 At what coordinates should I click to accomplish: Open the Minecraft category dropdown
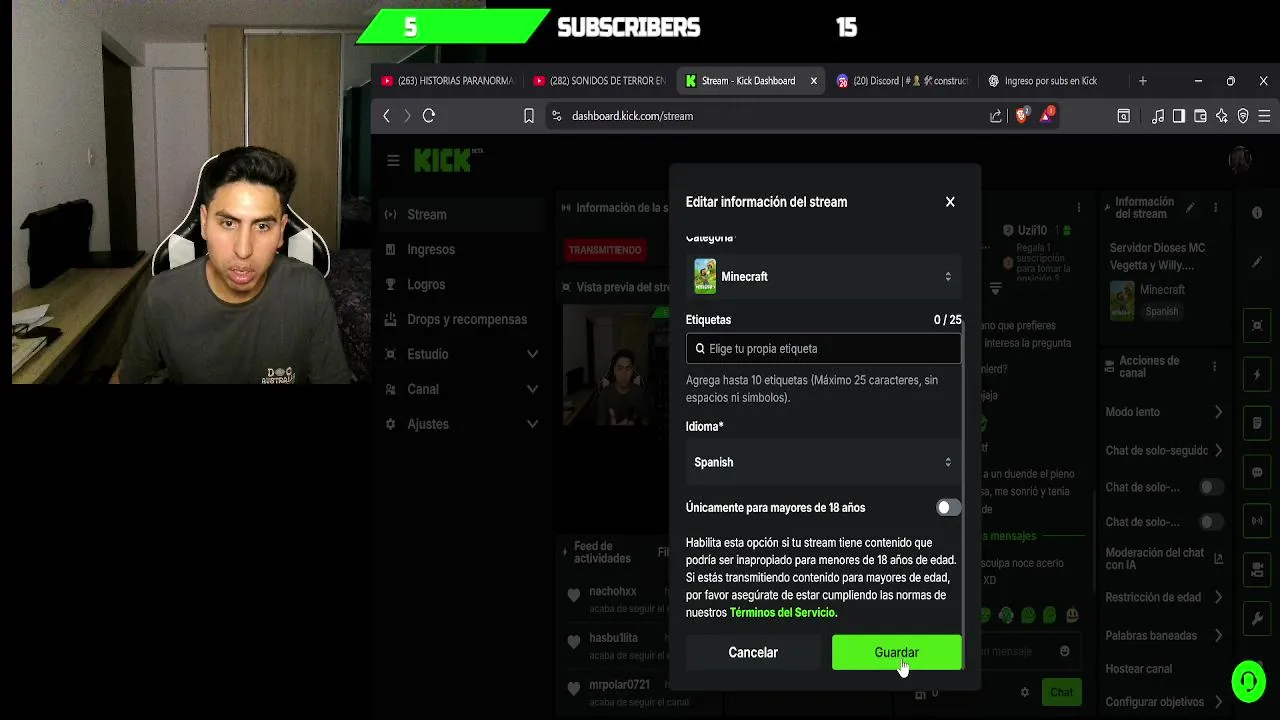pyautogui.click(x=823, y=277)
